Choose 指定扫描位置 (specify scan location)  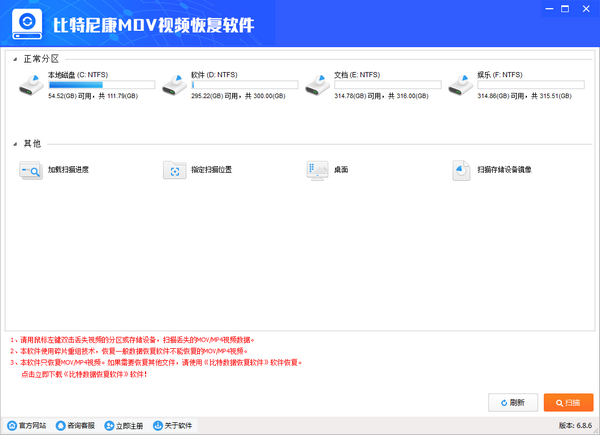click(x=199, y=170)
